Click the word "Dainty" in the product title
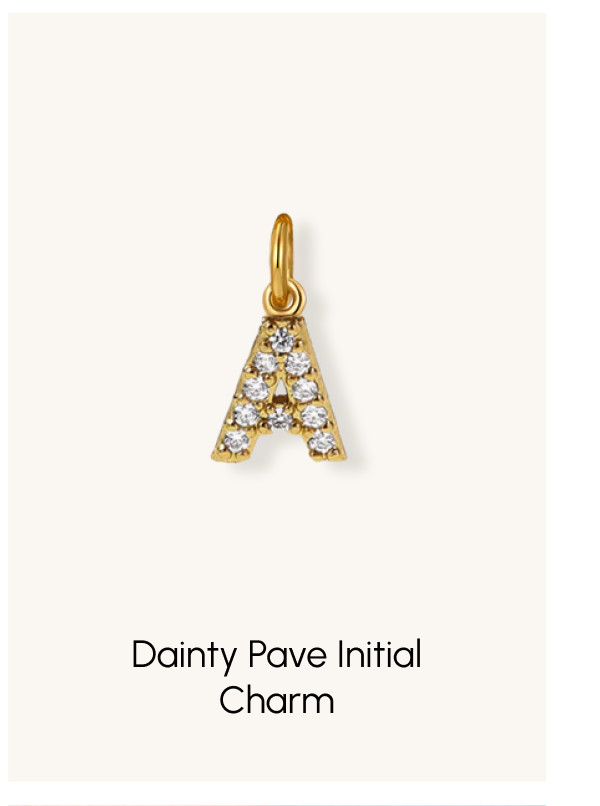This screenshot has width=600, height=806. (184, 655)
